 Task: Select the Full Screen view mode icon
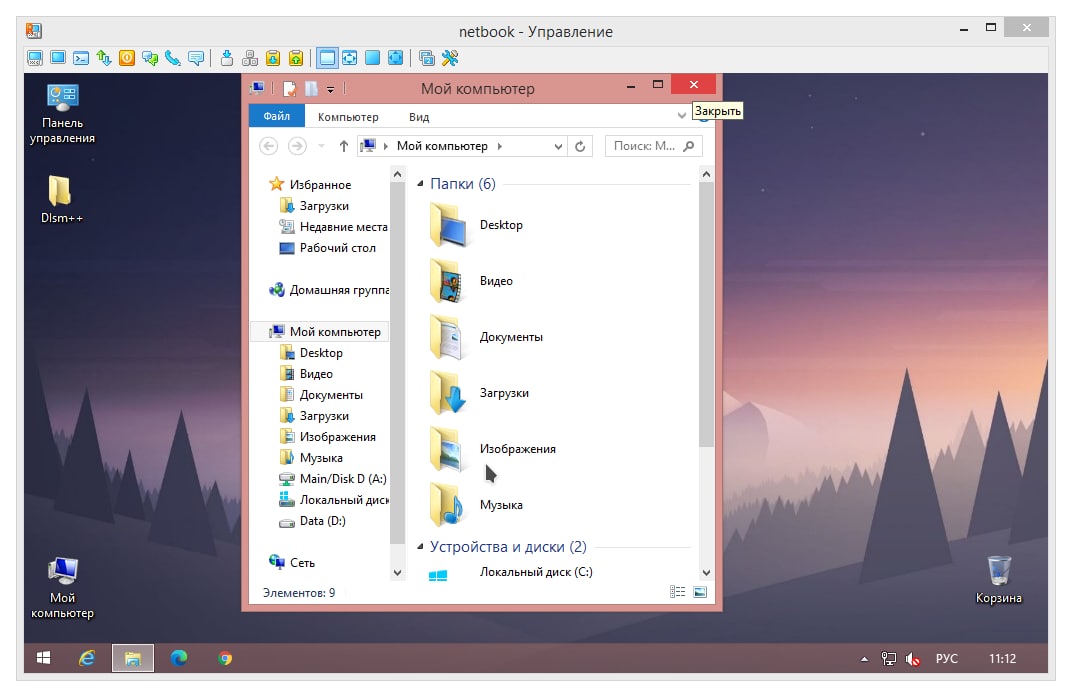372,58
